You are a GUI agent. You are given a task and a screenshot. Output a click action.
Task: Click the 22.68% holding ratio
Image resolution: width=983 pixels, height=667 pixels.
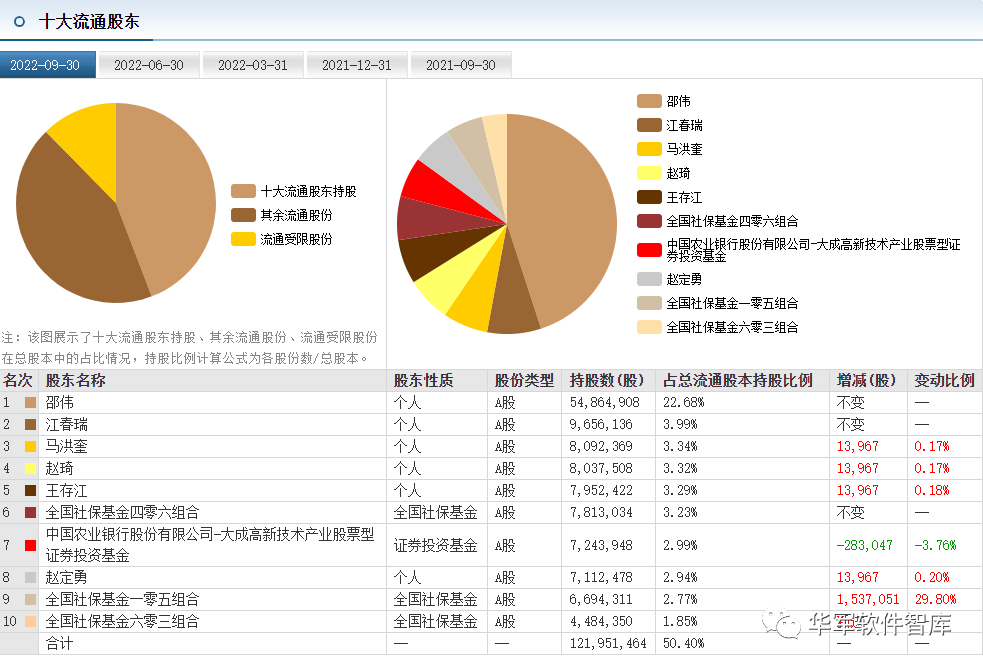click(683, 402)
